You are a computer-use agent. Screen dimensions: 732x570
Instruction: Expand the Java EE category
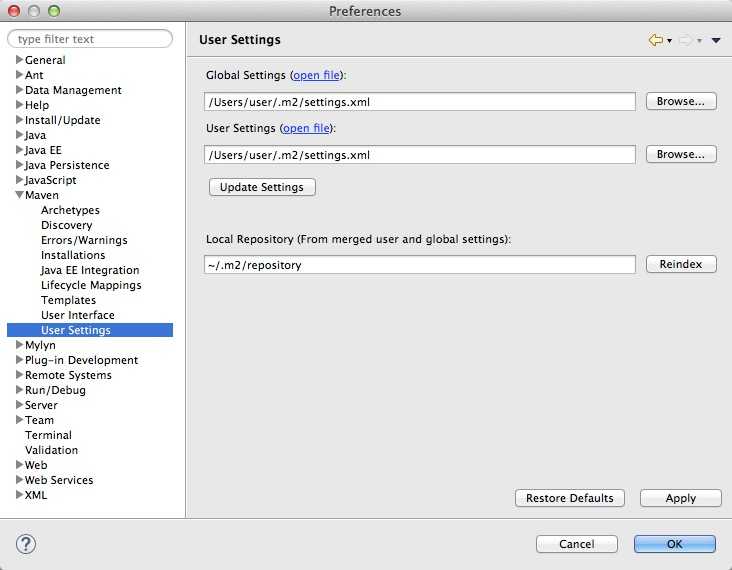coord(19,150)
